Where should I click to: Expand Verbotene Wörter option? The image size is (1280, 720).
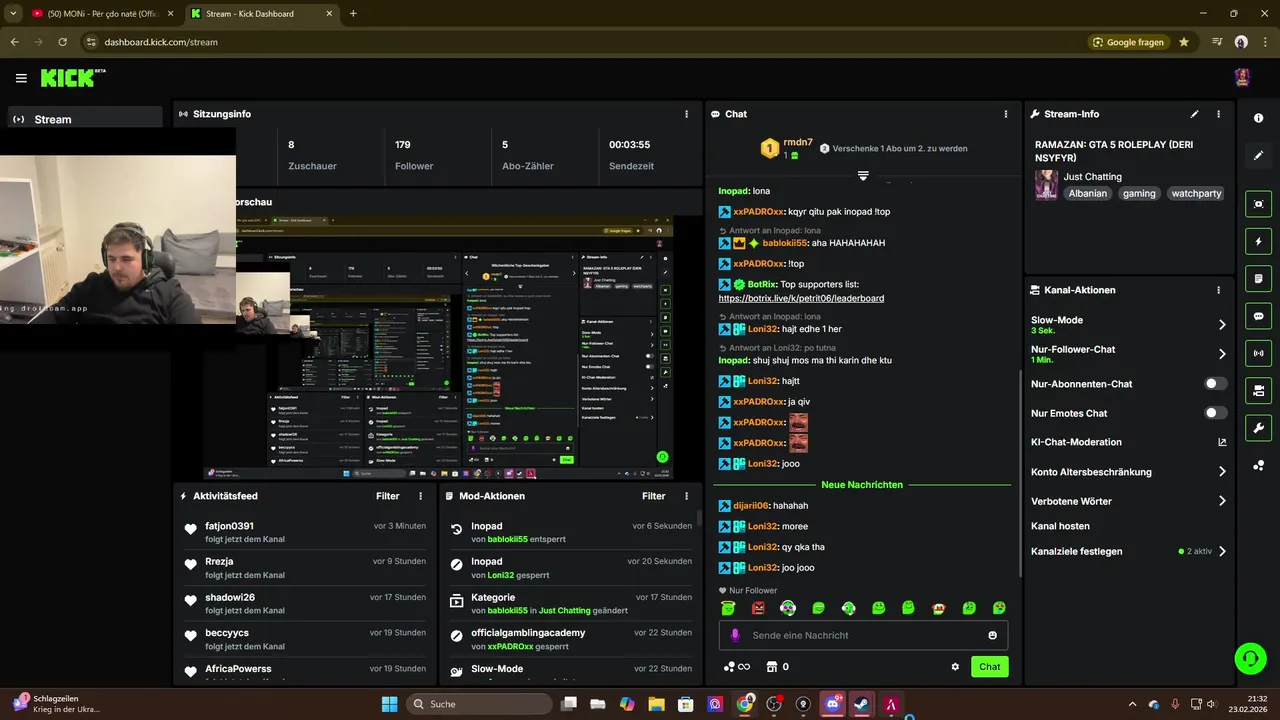(x=1222, y=501)
